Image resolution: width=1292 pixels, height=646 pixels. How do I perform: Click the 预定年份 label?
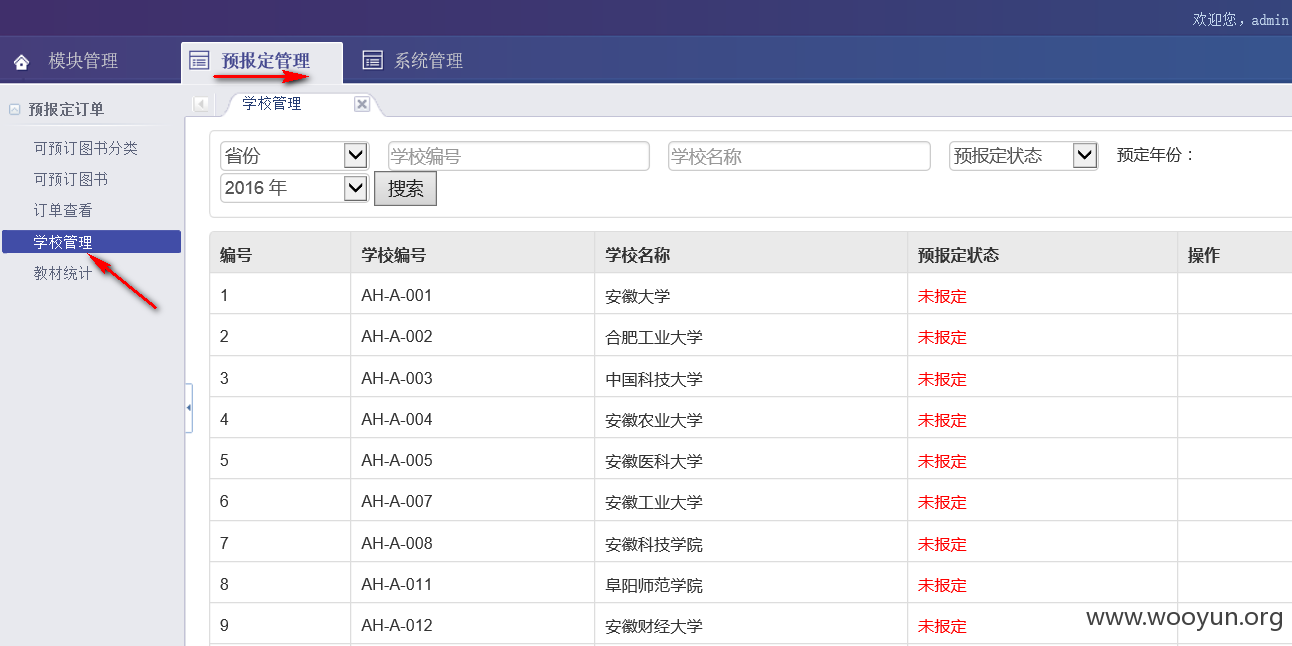pyautogui.click(x=1156, y=155)
